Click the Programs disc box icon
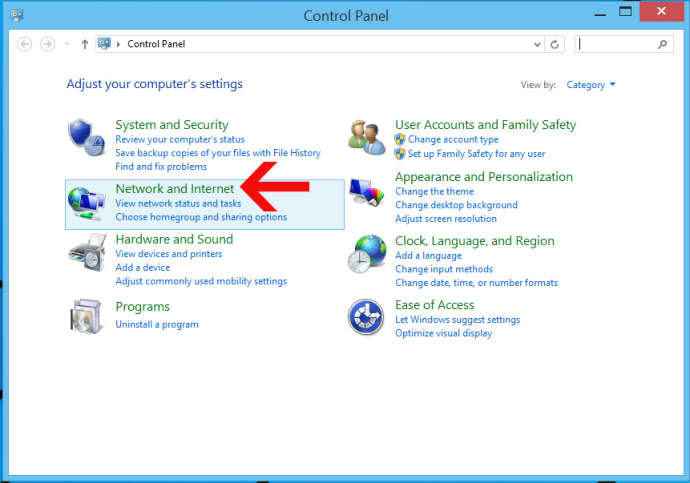 (86, 317)
